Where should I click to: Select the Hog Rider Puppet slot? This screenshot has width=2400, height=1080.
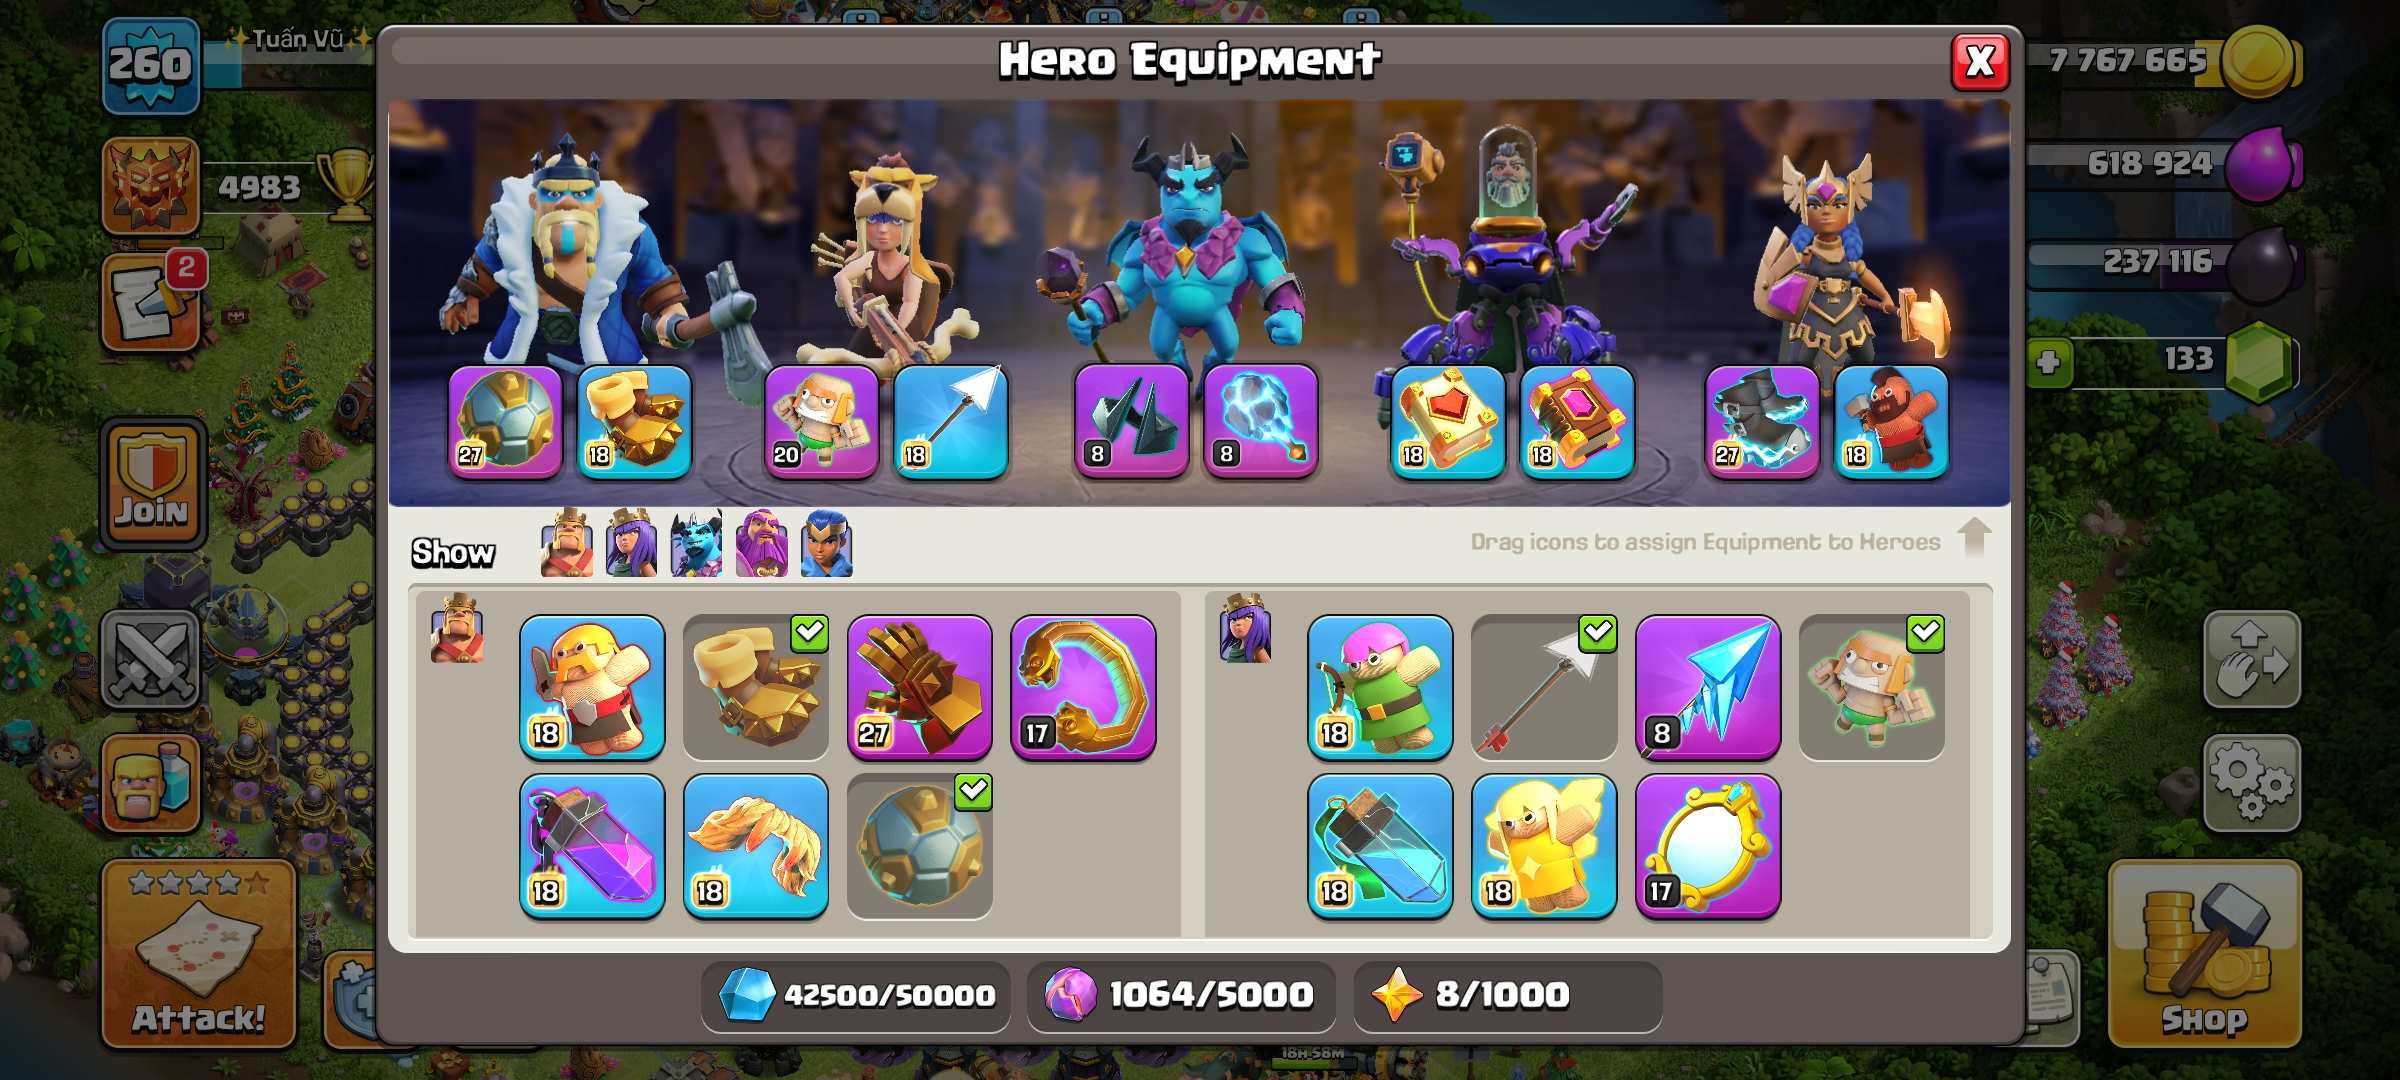click(x=1891, y=421)
